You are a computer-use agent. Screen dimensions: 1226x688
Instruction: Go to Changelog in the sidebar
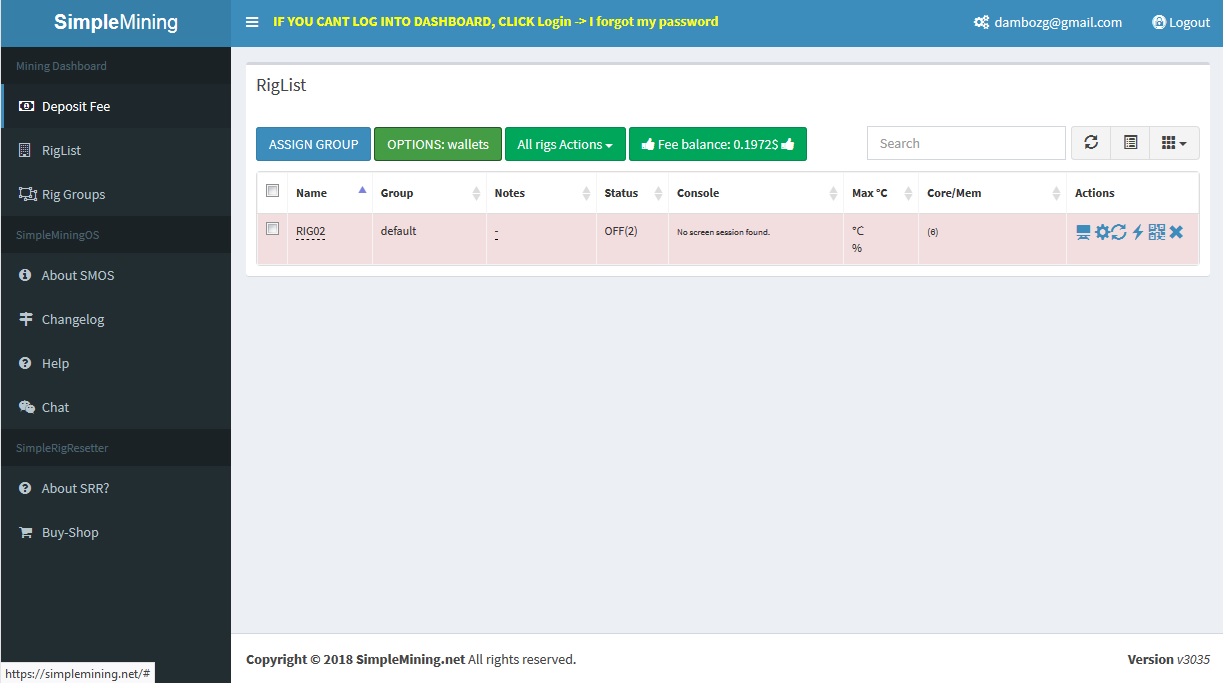[x=73, y=319]
